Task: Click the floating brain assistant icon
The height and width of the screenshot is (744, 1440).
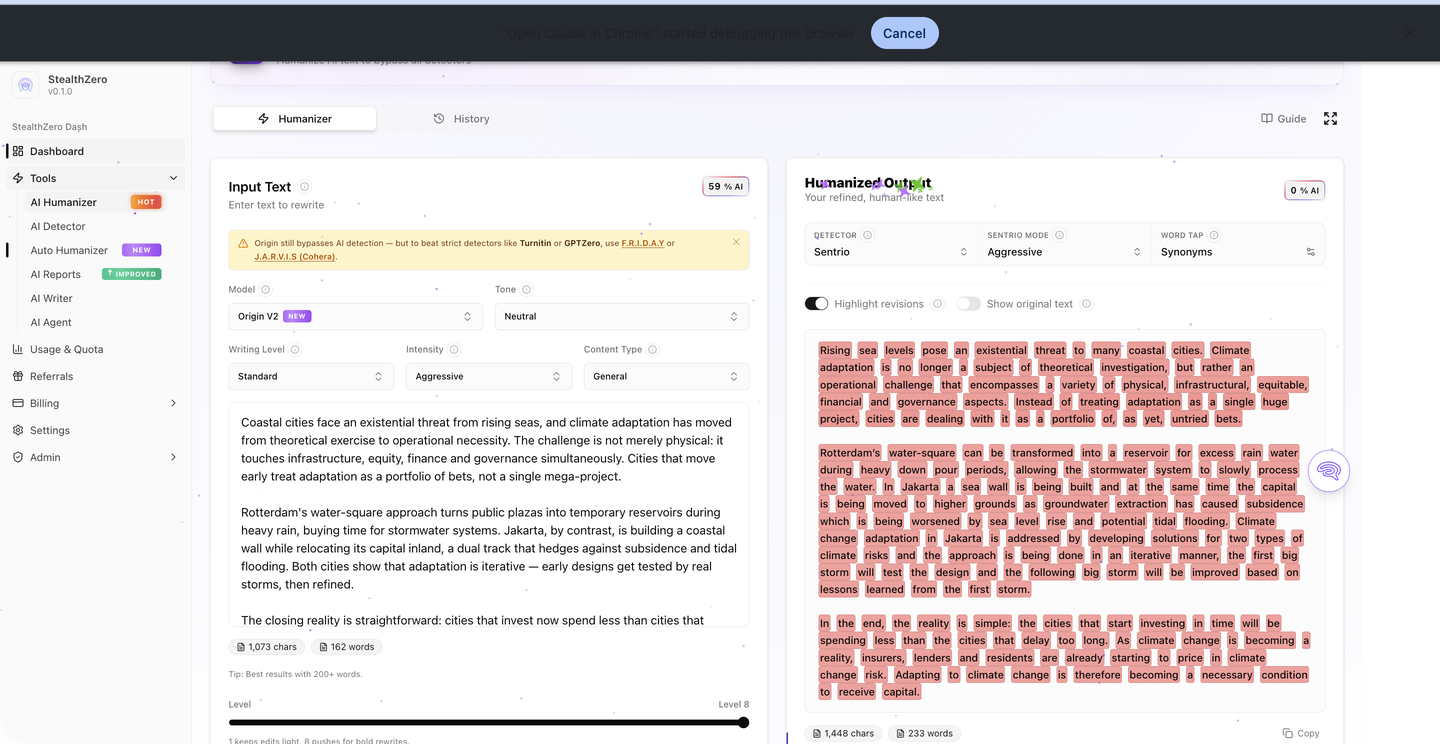Action: 1328,470
